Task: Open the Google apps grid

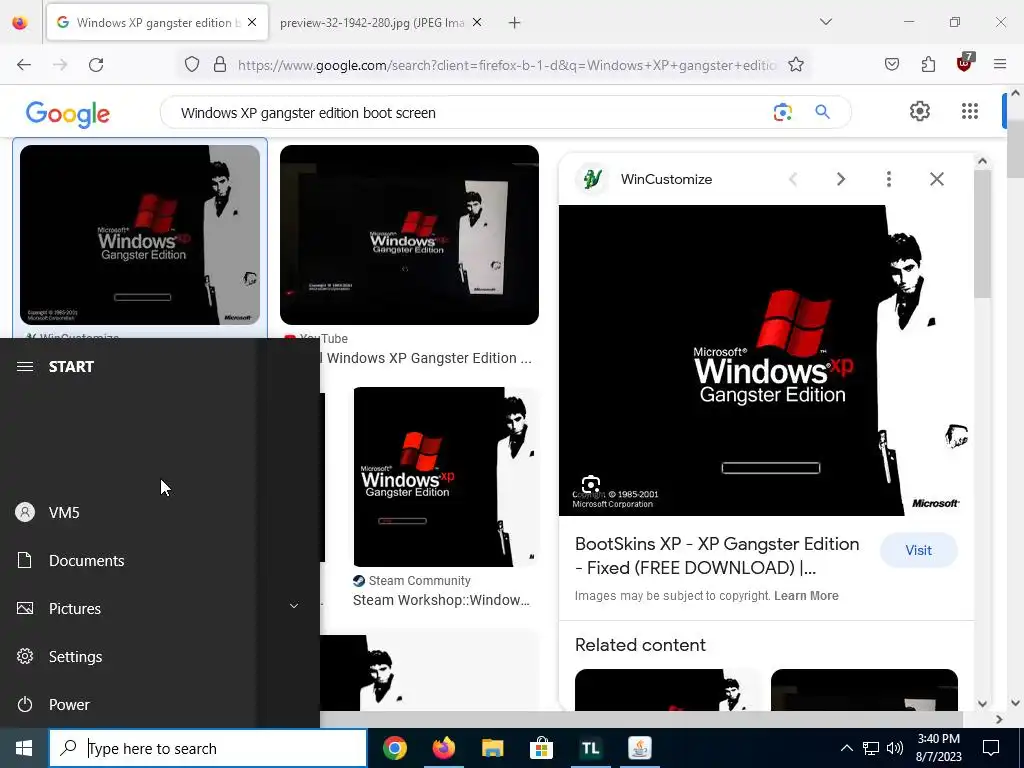Action: pos(970,112)
